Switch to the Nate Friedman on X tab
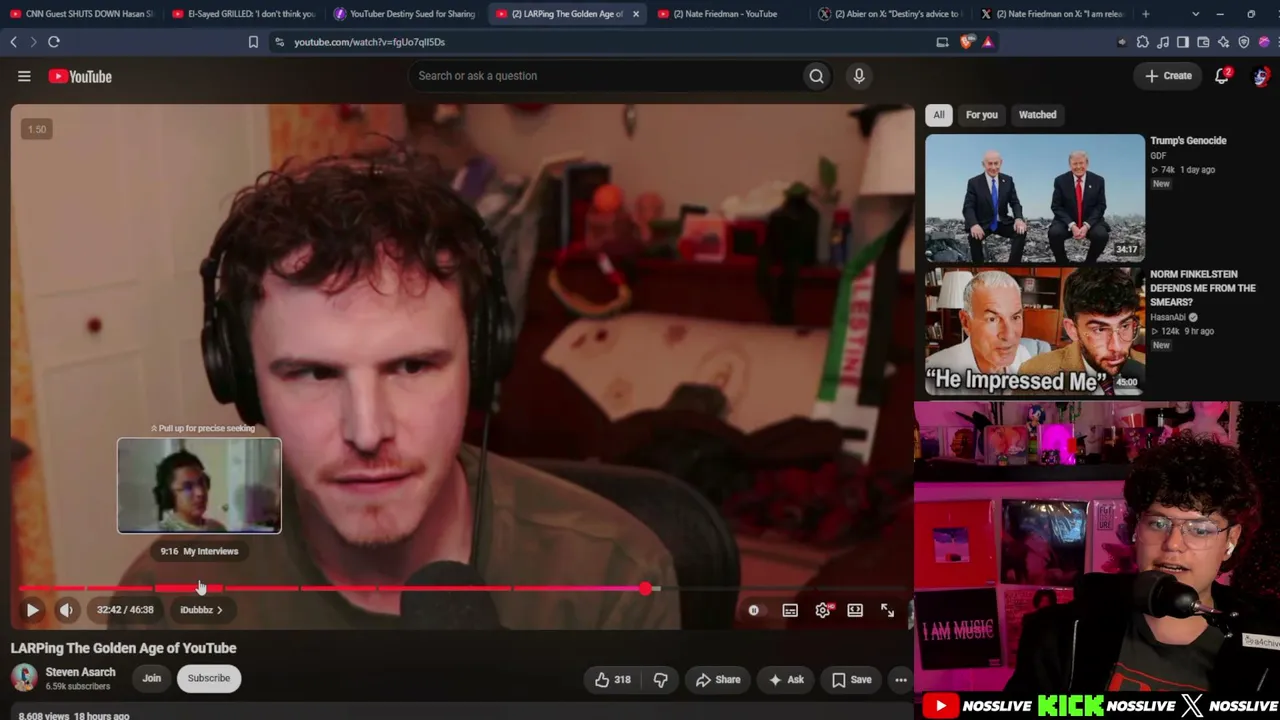This screenshot has width=1280, height=720. pyautogui.click(x=1052, y=14)
